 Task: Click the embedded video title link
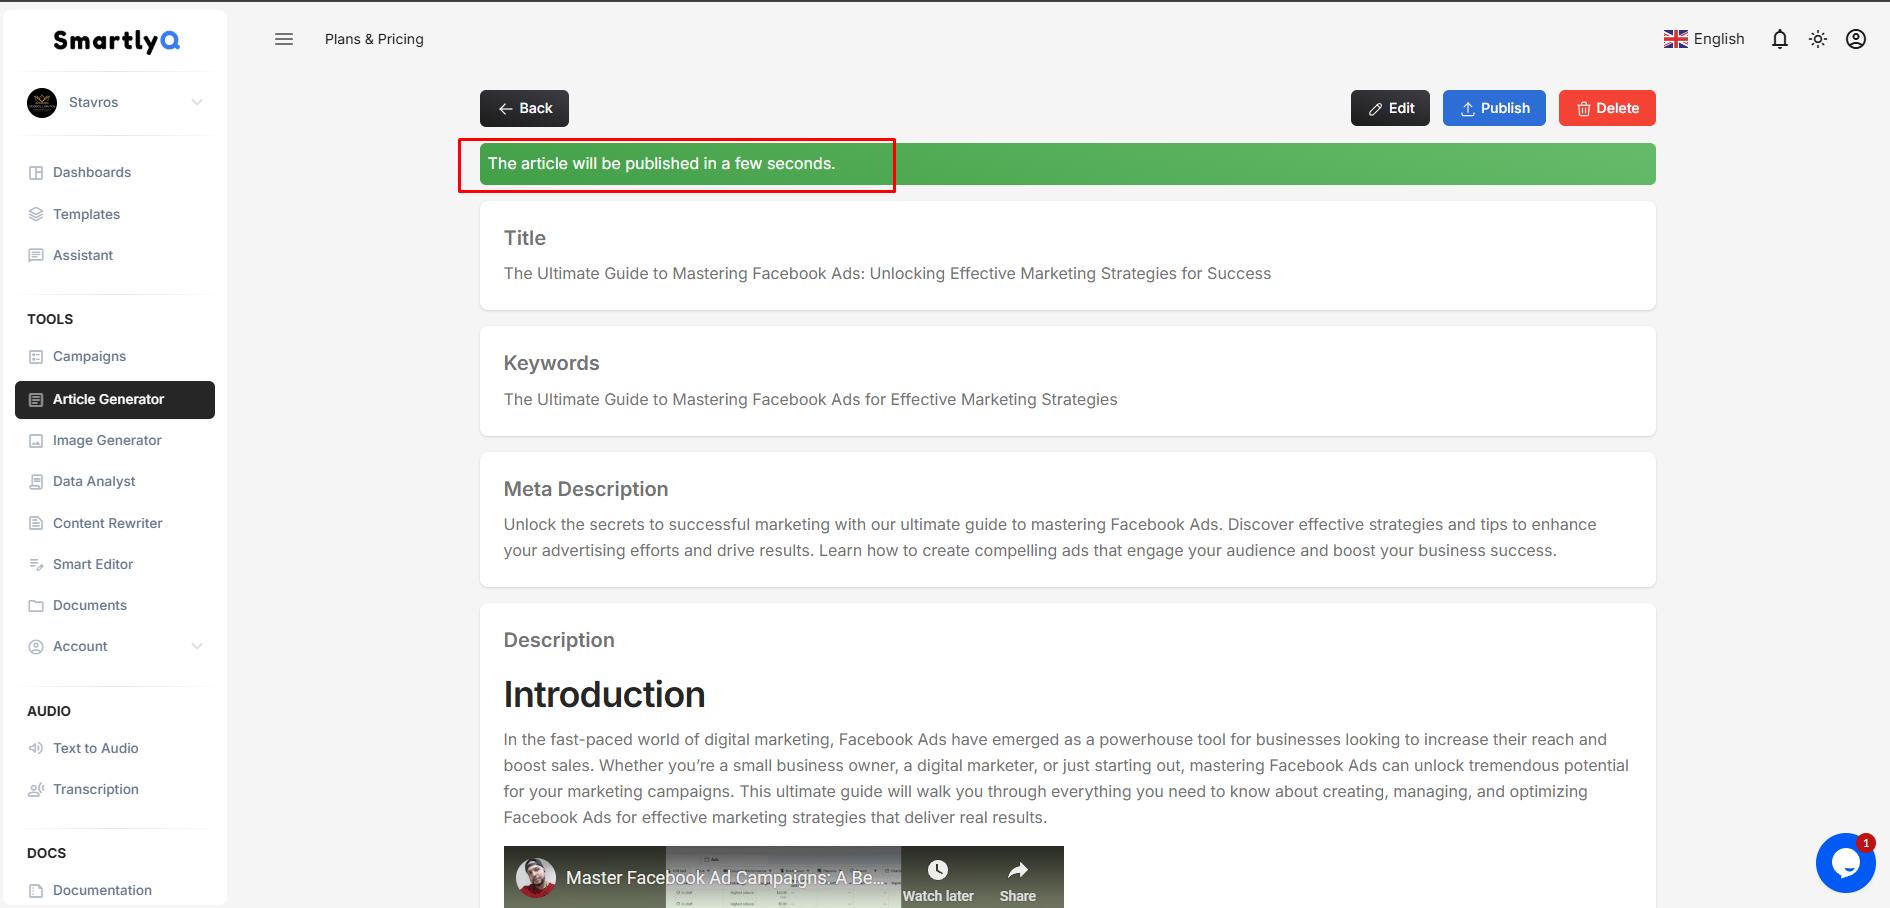pos(725,878)
